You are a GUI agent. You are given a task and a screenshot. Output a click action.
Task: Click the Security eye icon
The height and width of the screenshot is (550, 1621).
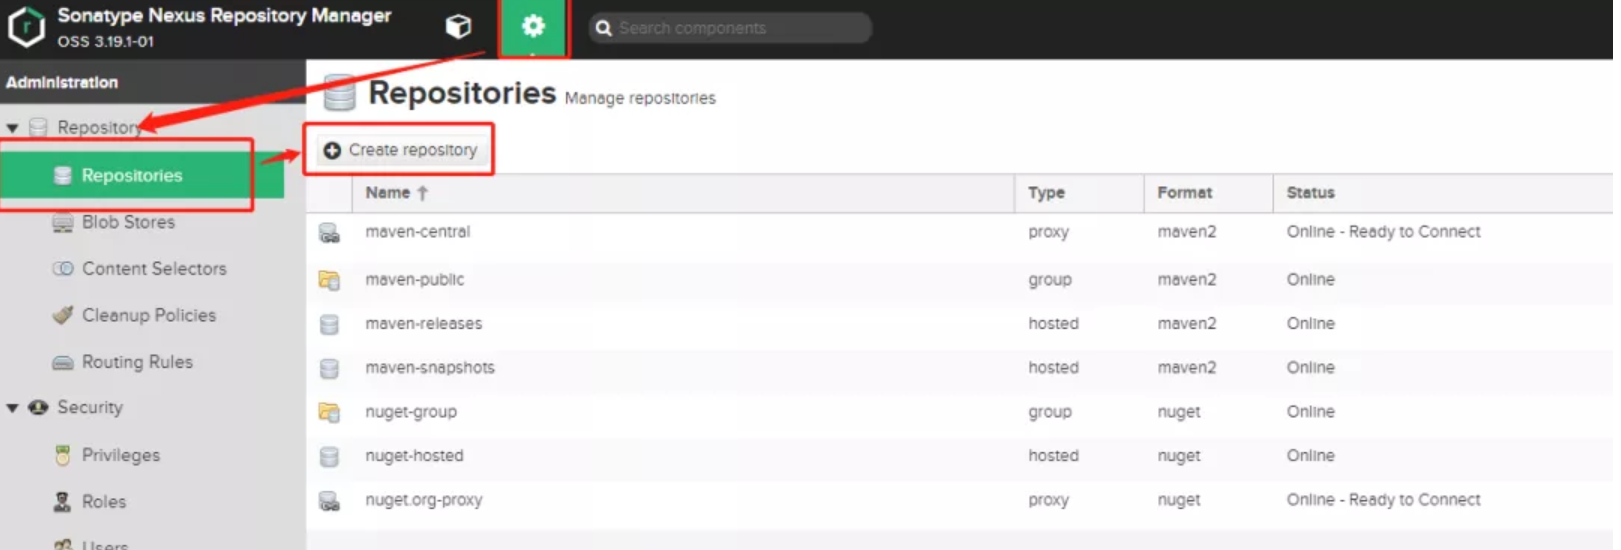coord(38,407)
